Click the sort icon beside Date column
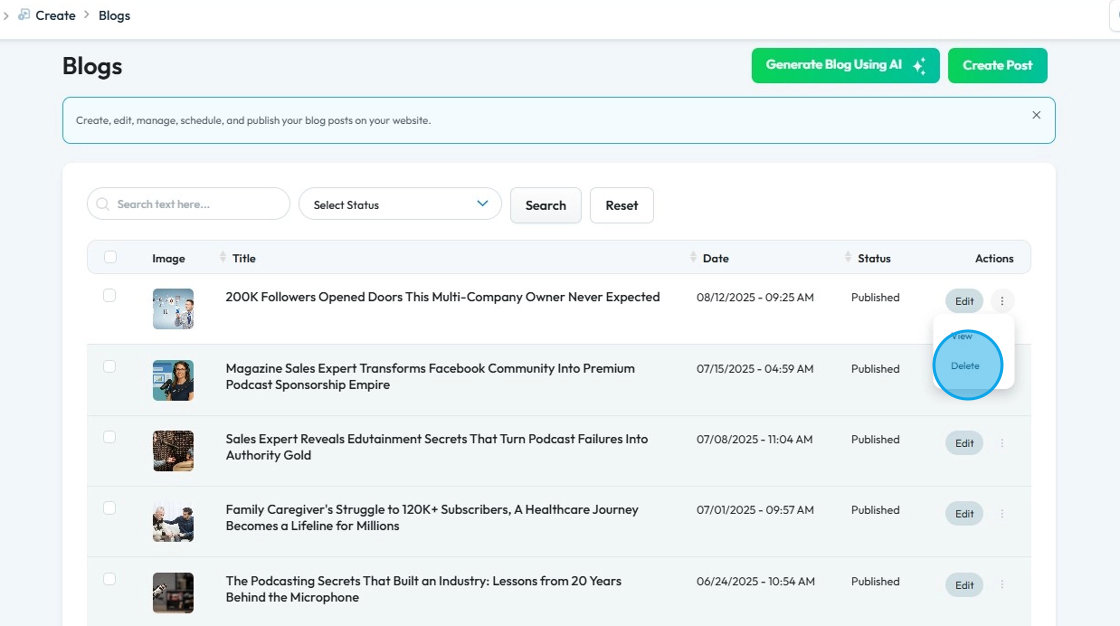The width and height of the screenshot is (1120, 626). tap(693, 258)
